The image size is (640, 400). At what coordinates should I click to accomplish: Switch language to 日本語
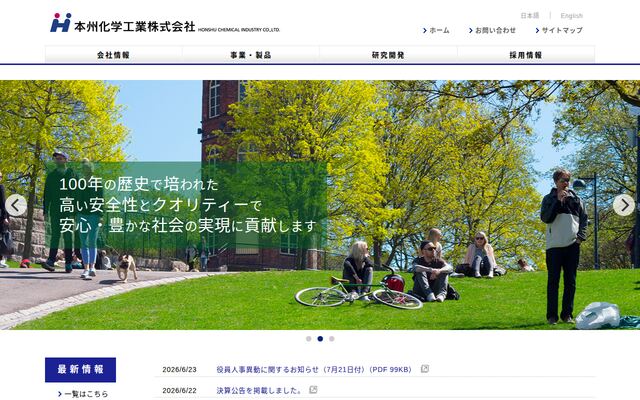coord(529,16)
